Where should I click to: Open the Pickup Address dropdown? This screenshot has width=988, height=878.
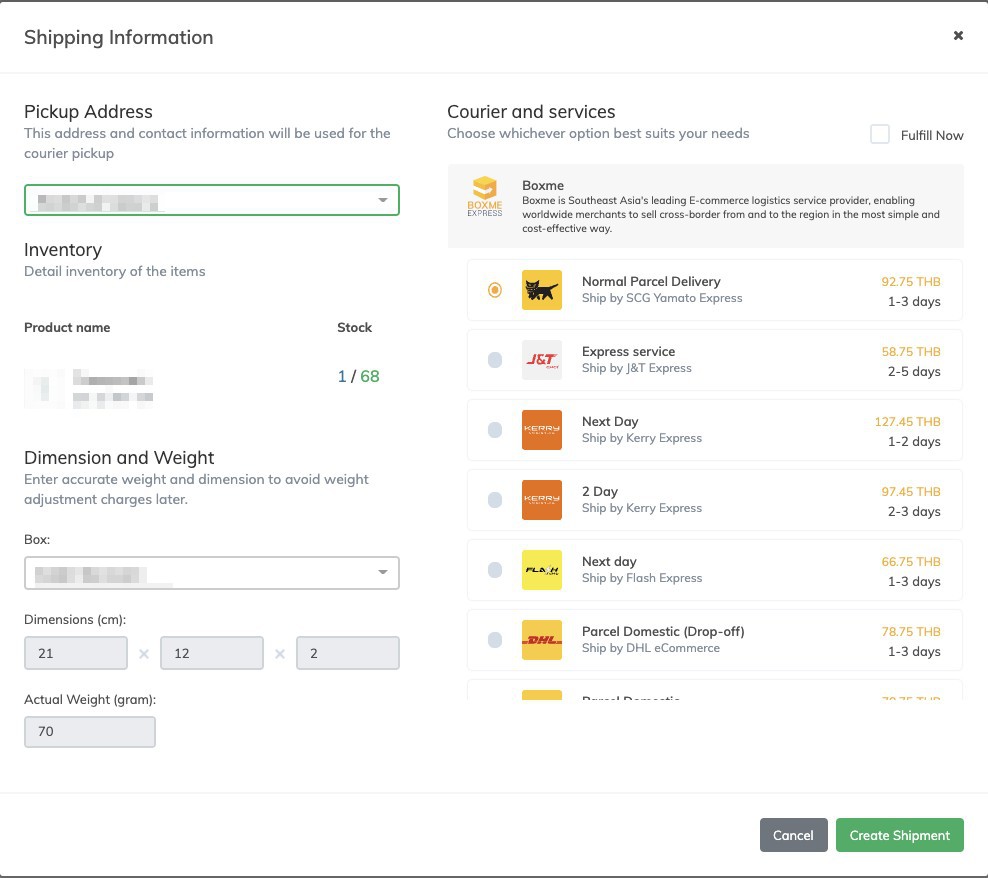point(212,200)
